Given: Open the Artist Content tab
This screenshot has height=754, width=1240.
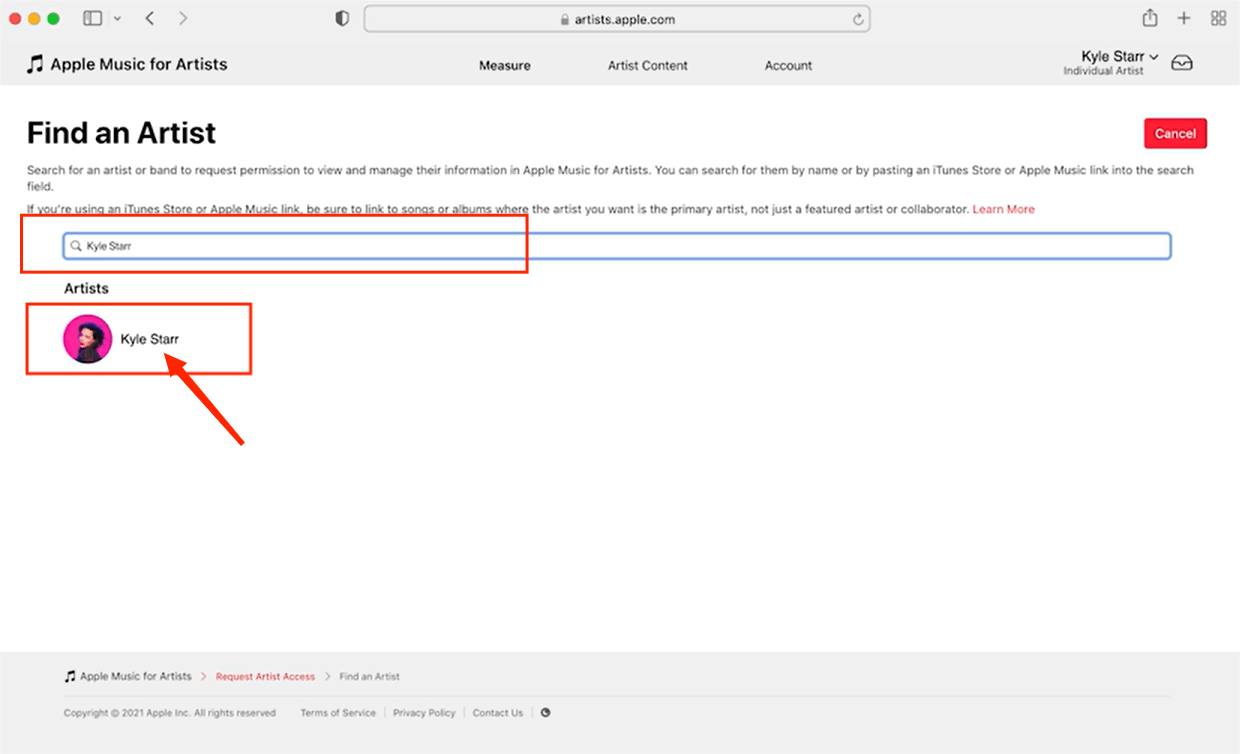Looking at the screenshot, I should point(648,66).
